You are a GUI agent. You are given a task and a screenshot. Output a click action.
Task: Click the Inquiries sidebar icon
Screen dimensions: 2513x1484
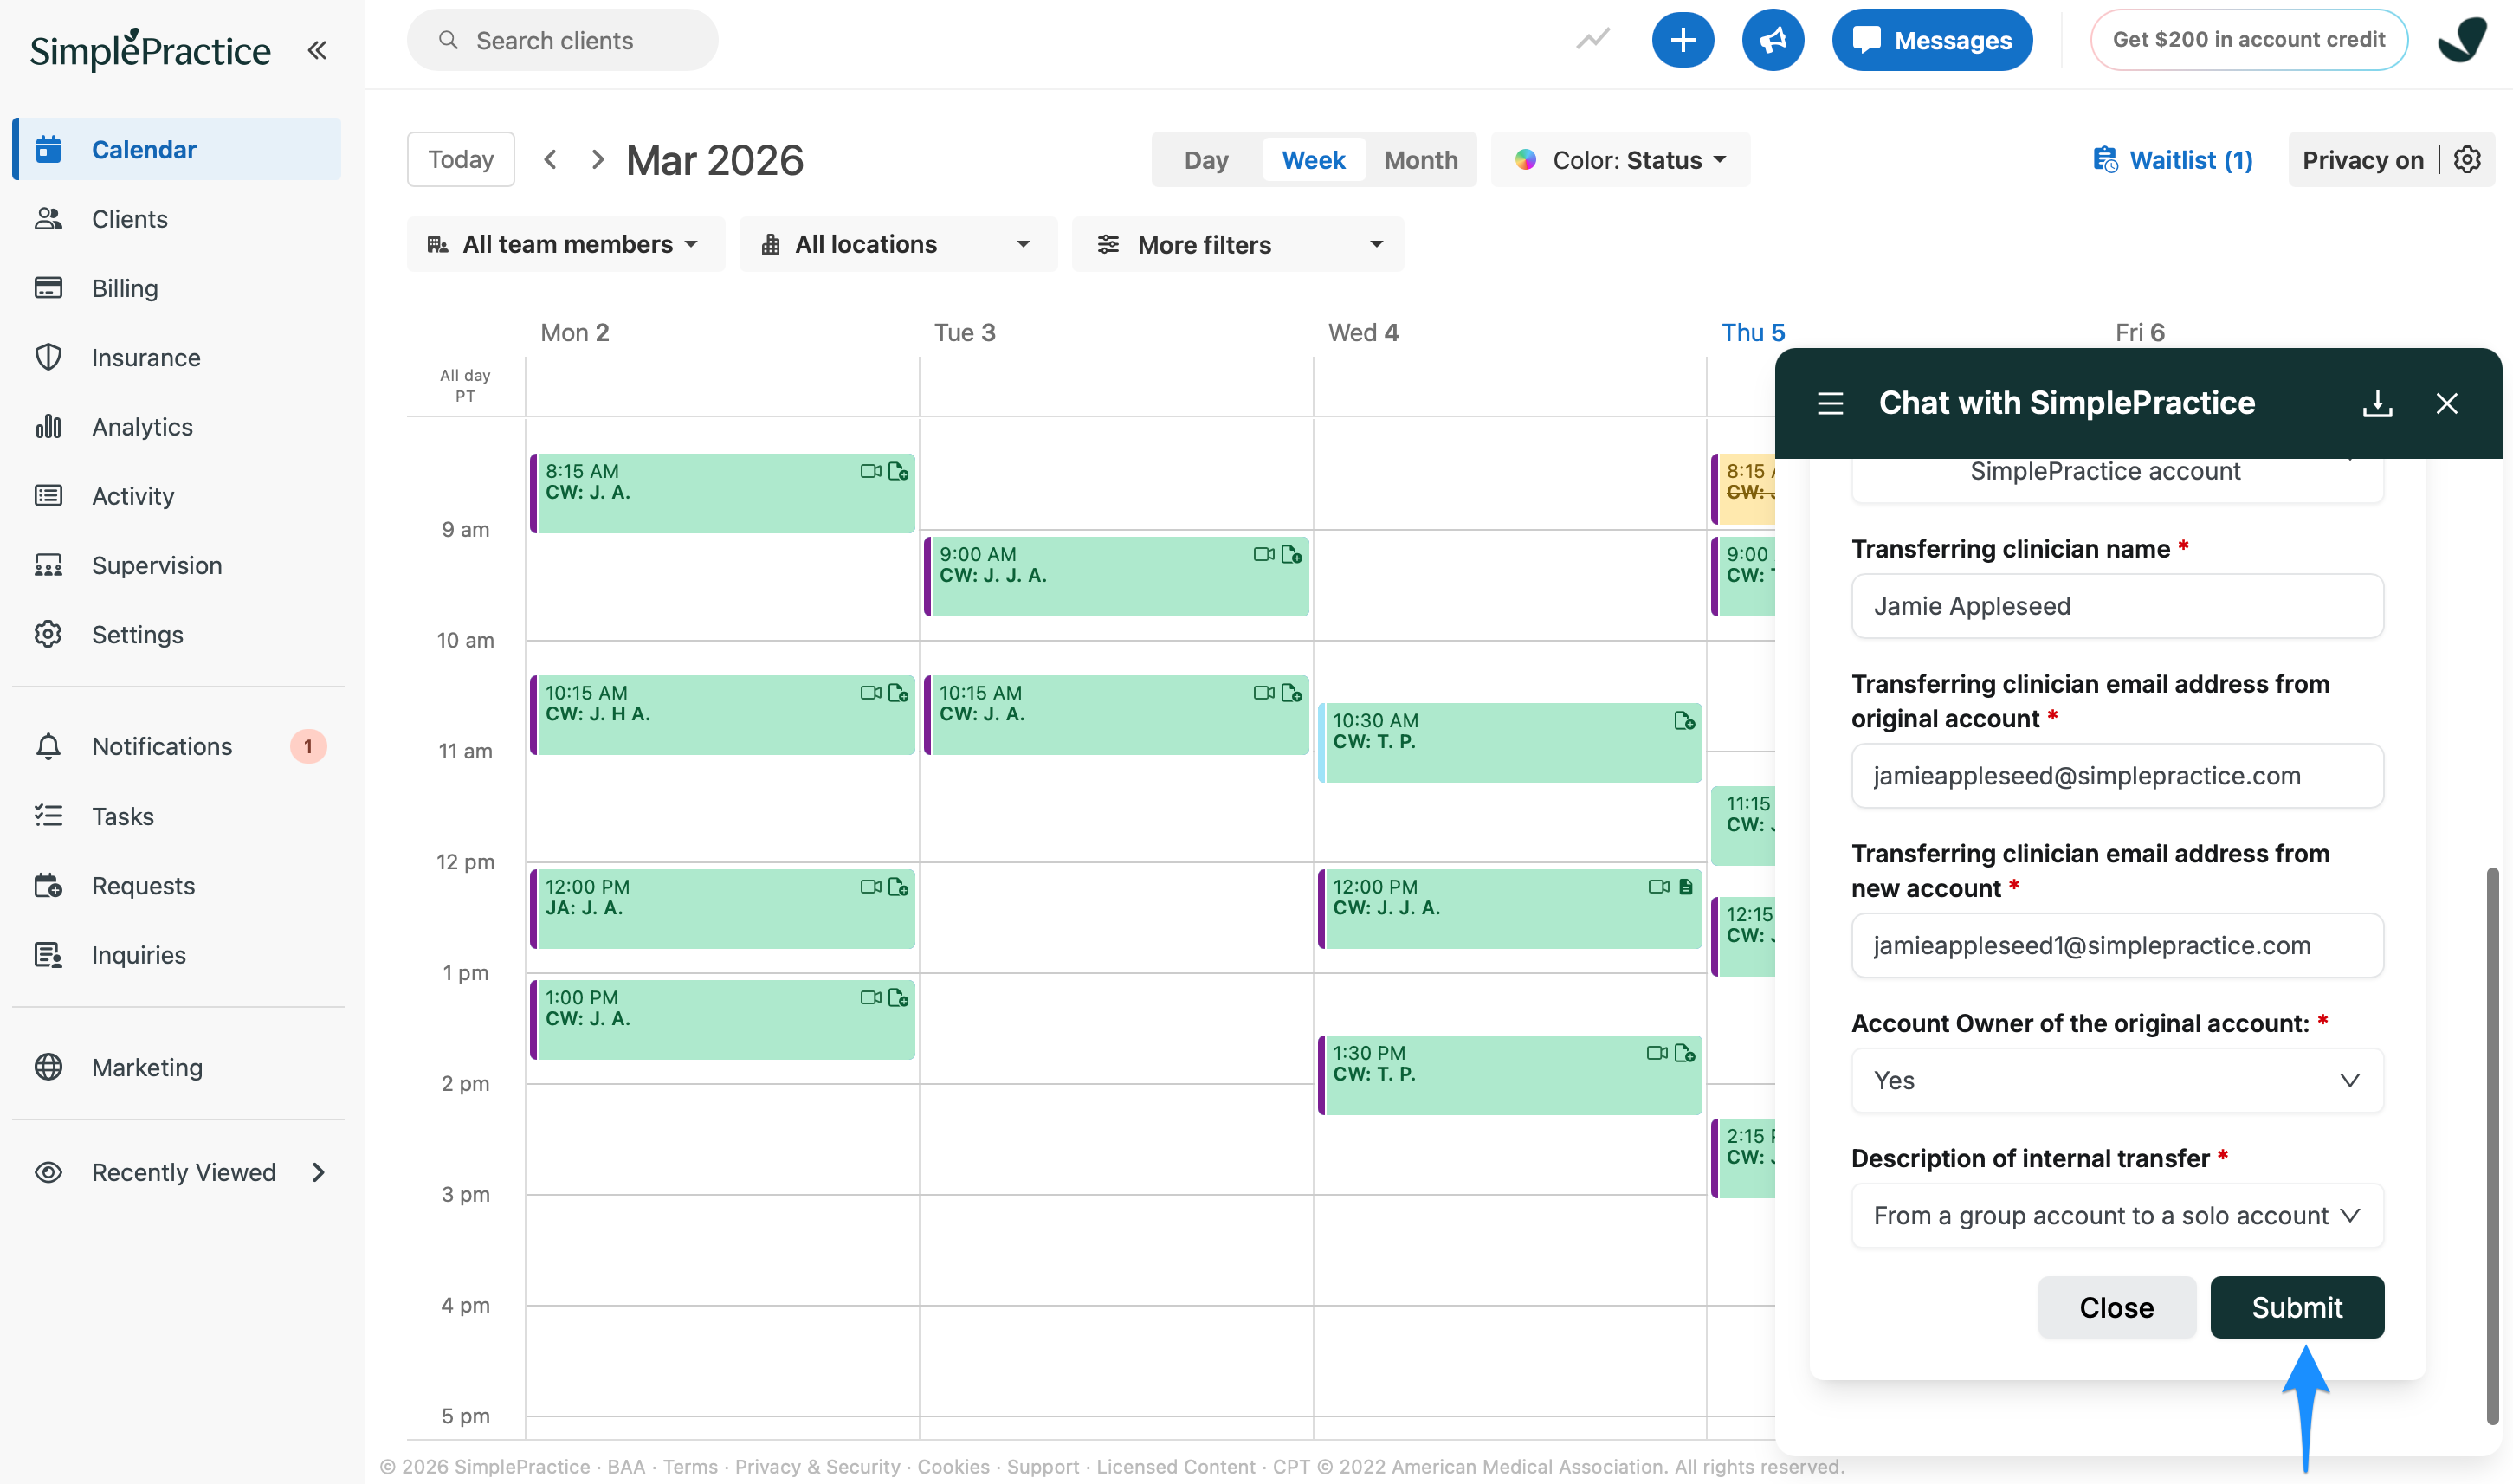48,955
